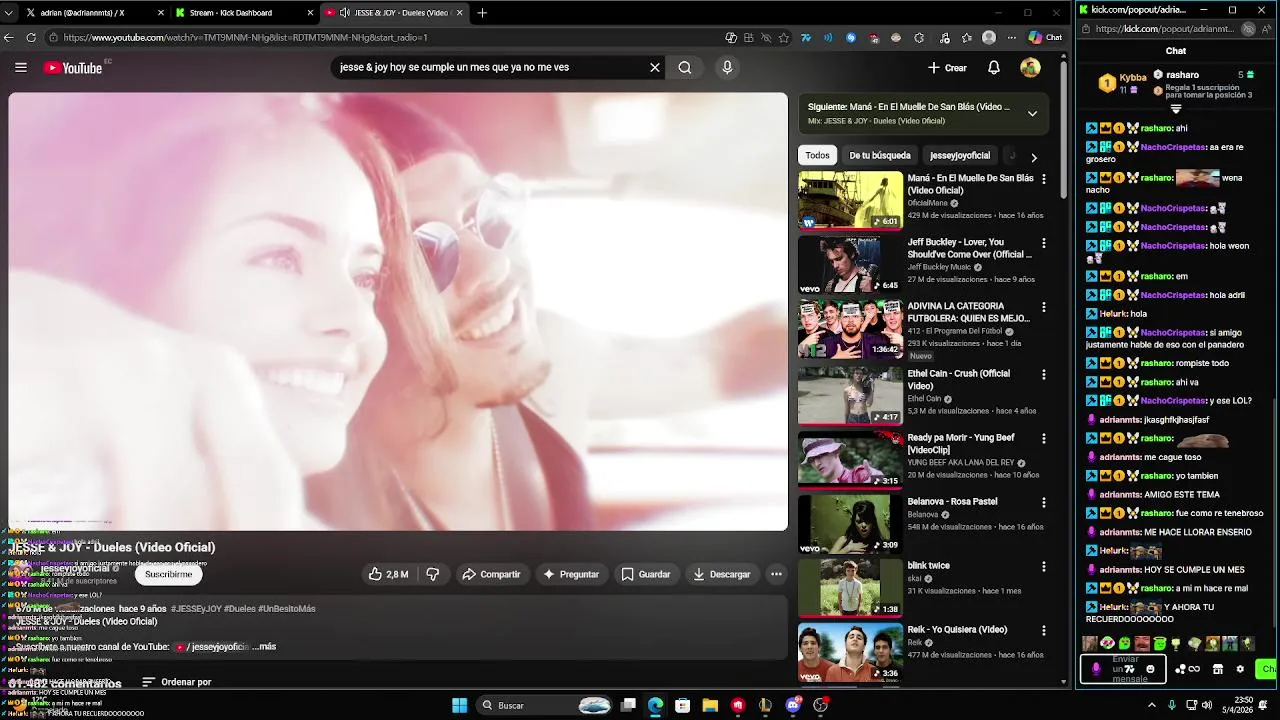Click the Kick chat message input
Image resolution: width=1280 pixels, height=720 pixels.
[x=1123, y=670]
